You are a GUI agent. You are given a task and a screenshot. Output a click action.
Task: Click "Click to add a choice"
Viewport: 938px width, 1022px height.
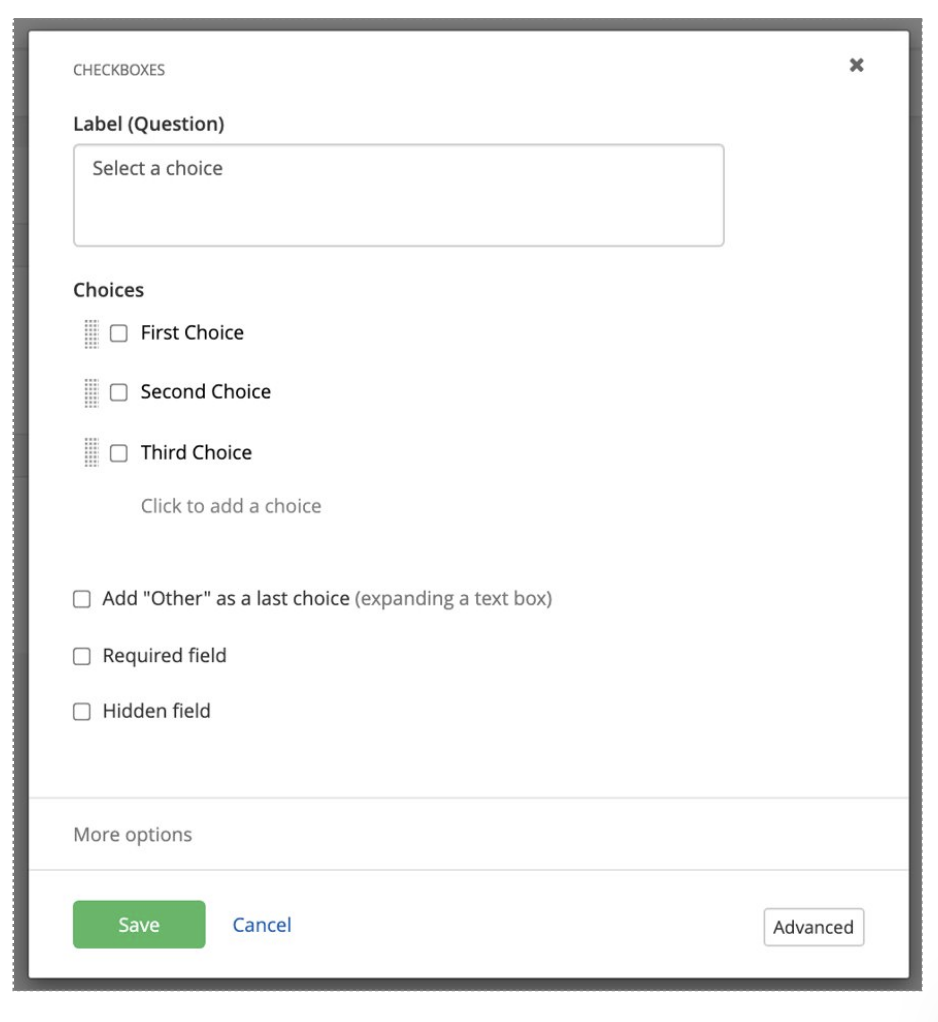(x=231, y=506)
